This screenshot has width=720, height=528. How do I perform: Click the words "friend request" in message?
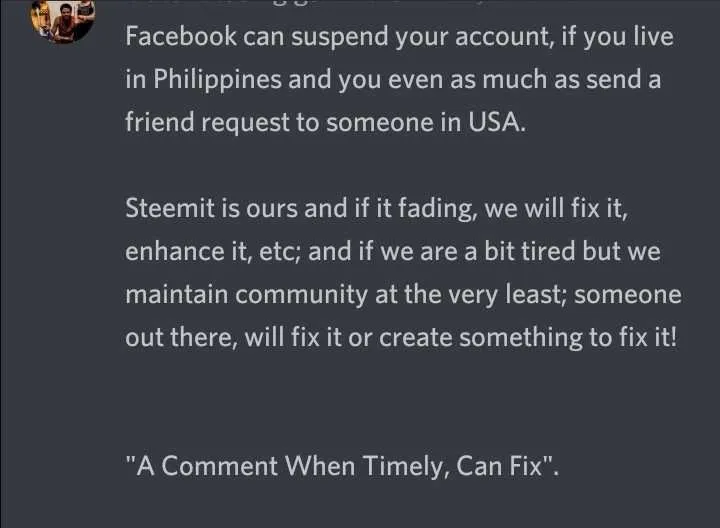coord(208,123)
